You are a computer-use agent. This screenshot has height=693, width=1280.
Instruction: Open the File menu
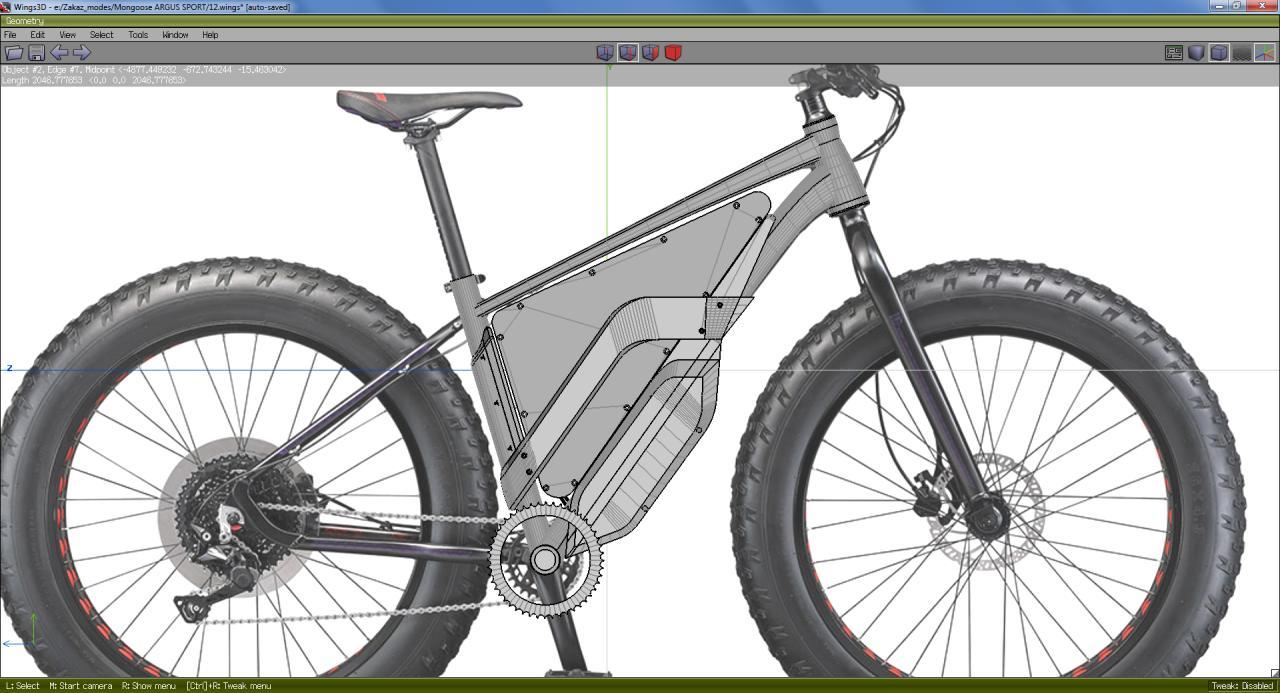point(10,35)
